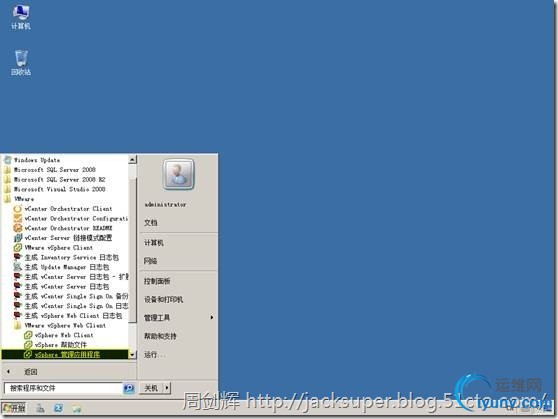The height and width of the screenshot is (419, 558).
Task: Click the vSphere 帮助文件 icon
Action: tap(28, 345)
